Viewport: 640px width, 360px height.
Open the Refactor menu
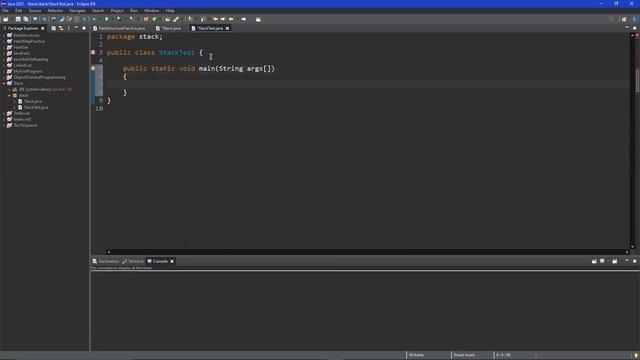(x=55, y=11)
